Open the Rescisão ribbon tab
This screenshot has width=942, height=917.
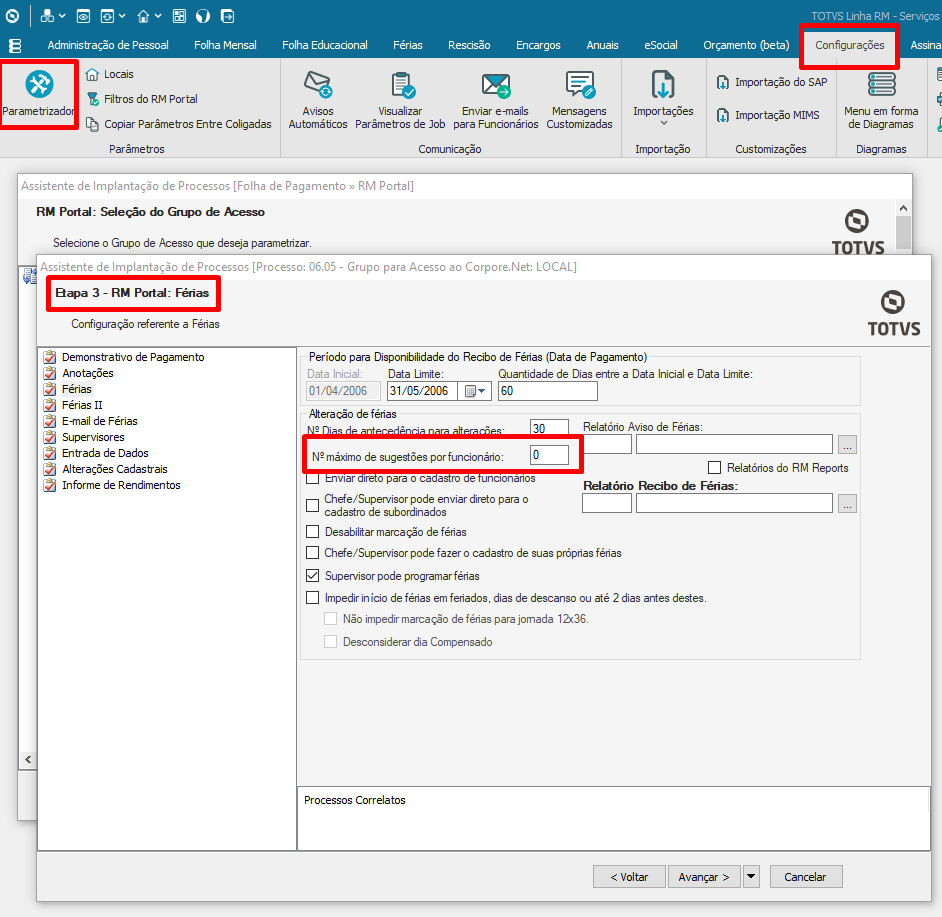[469, 45]
